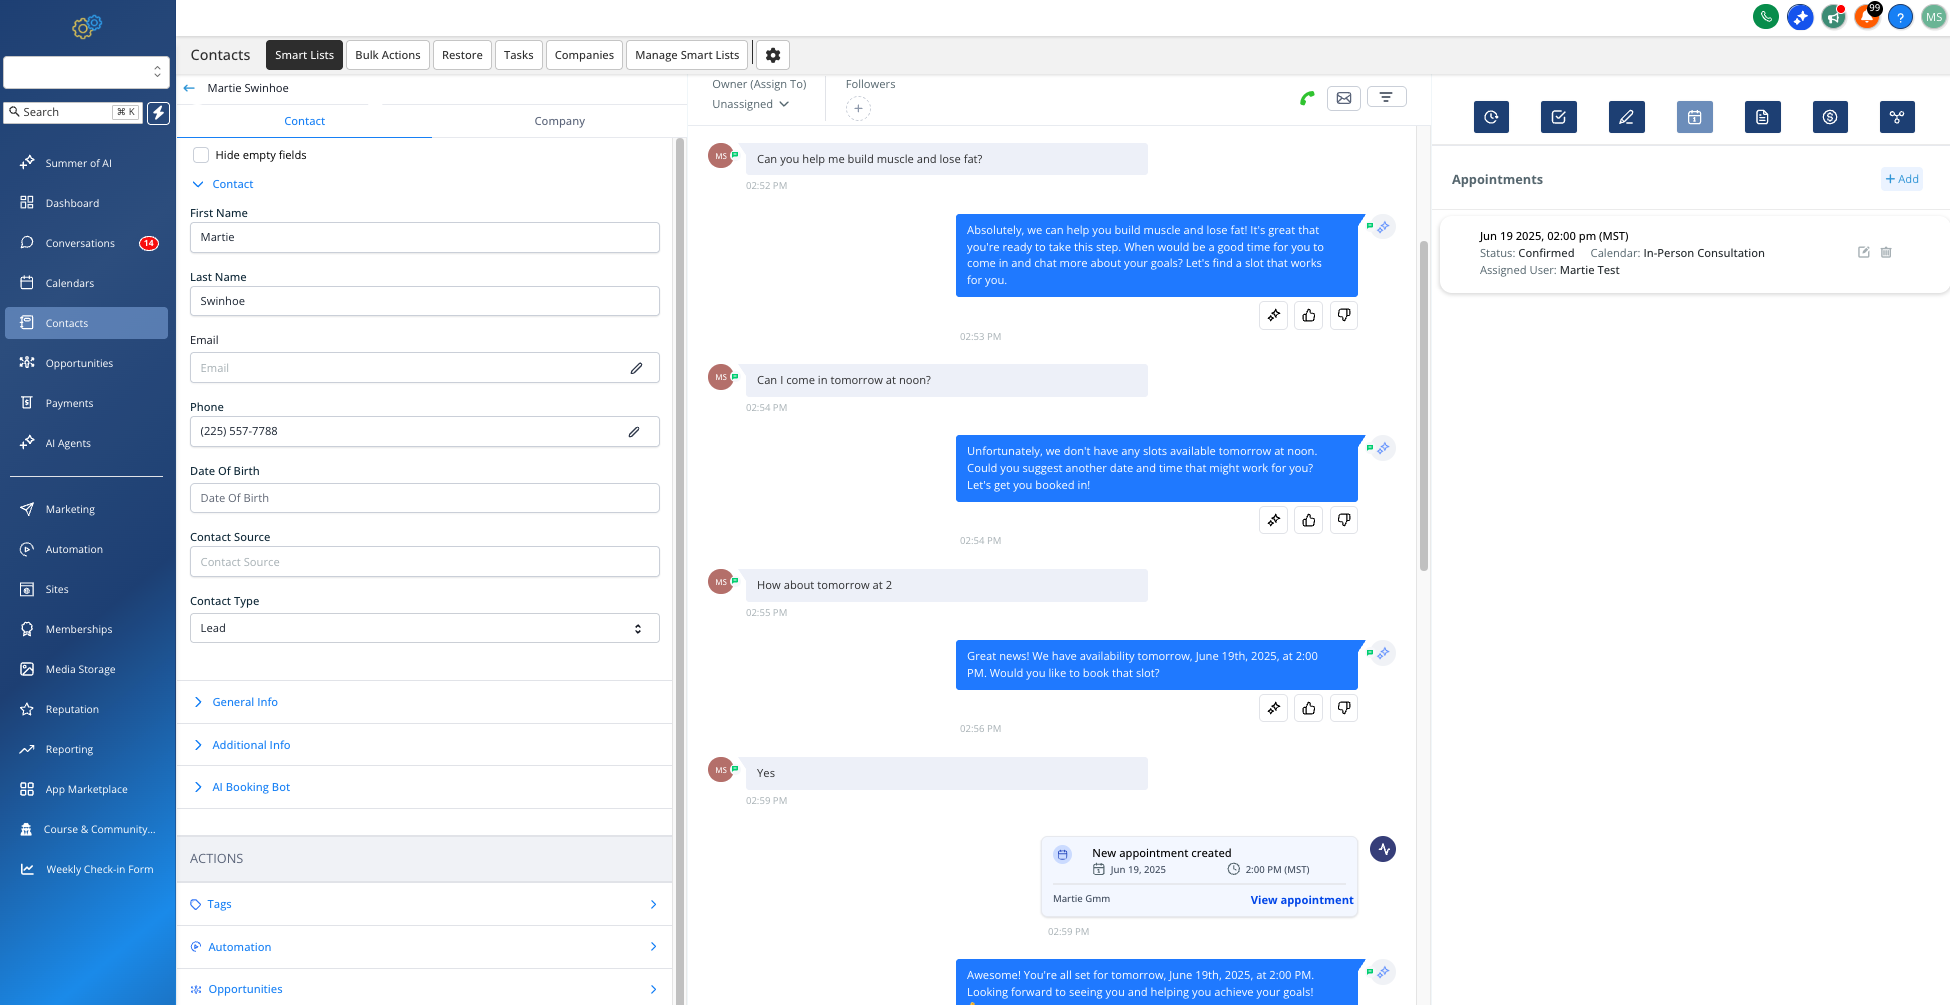Thumbs up the 'Absolutely, we can help' reply
1950x1005 pixels.
point(1309,316)
